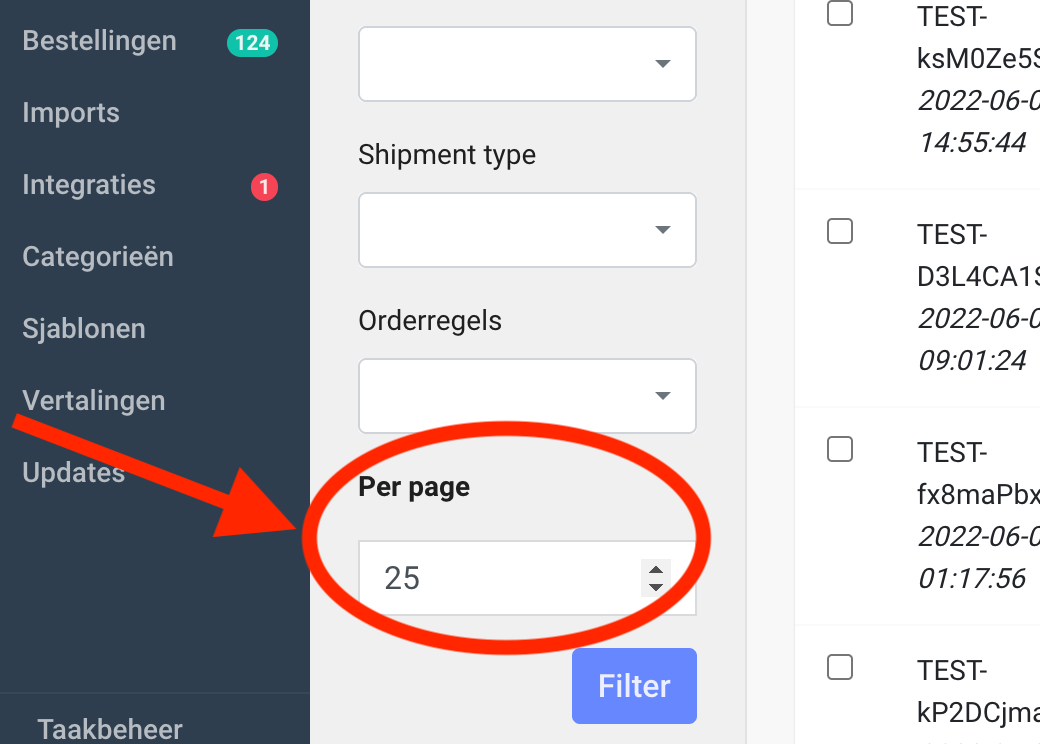This screenshot has width=1040, height=744.
Task: Open the Updates sidebar item
Action: (x=73, y=473)
